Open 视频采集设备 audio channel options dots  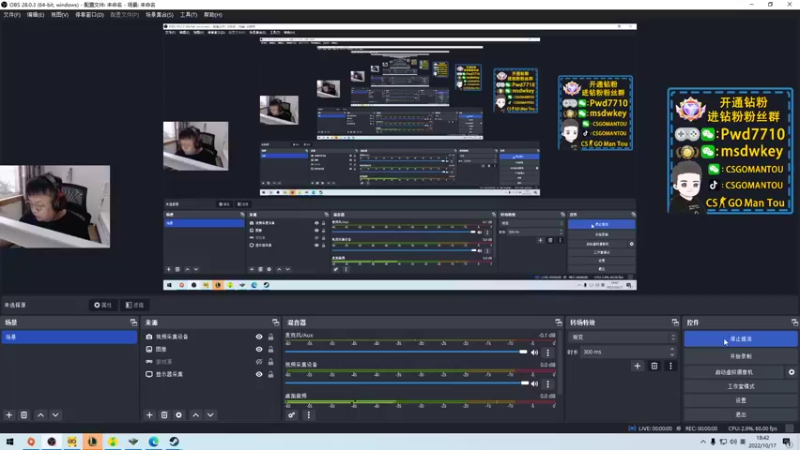tap(548, 383)
